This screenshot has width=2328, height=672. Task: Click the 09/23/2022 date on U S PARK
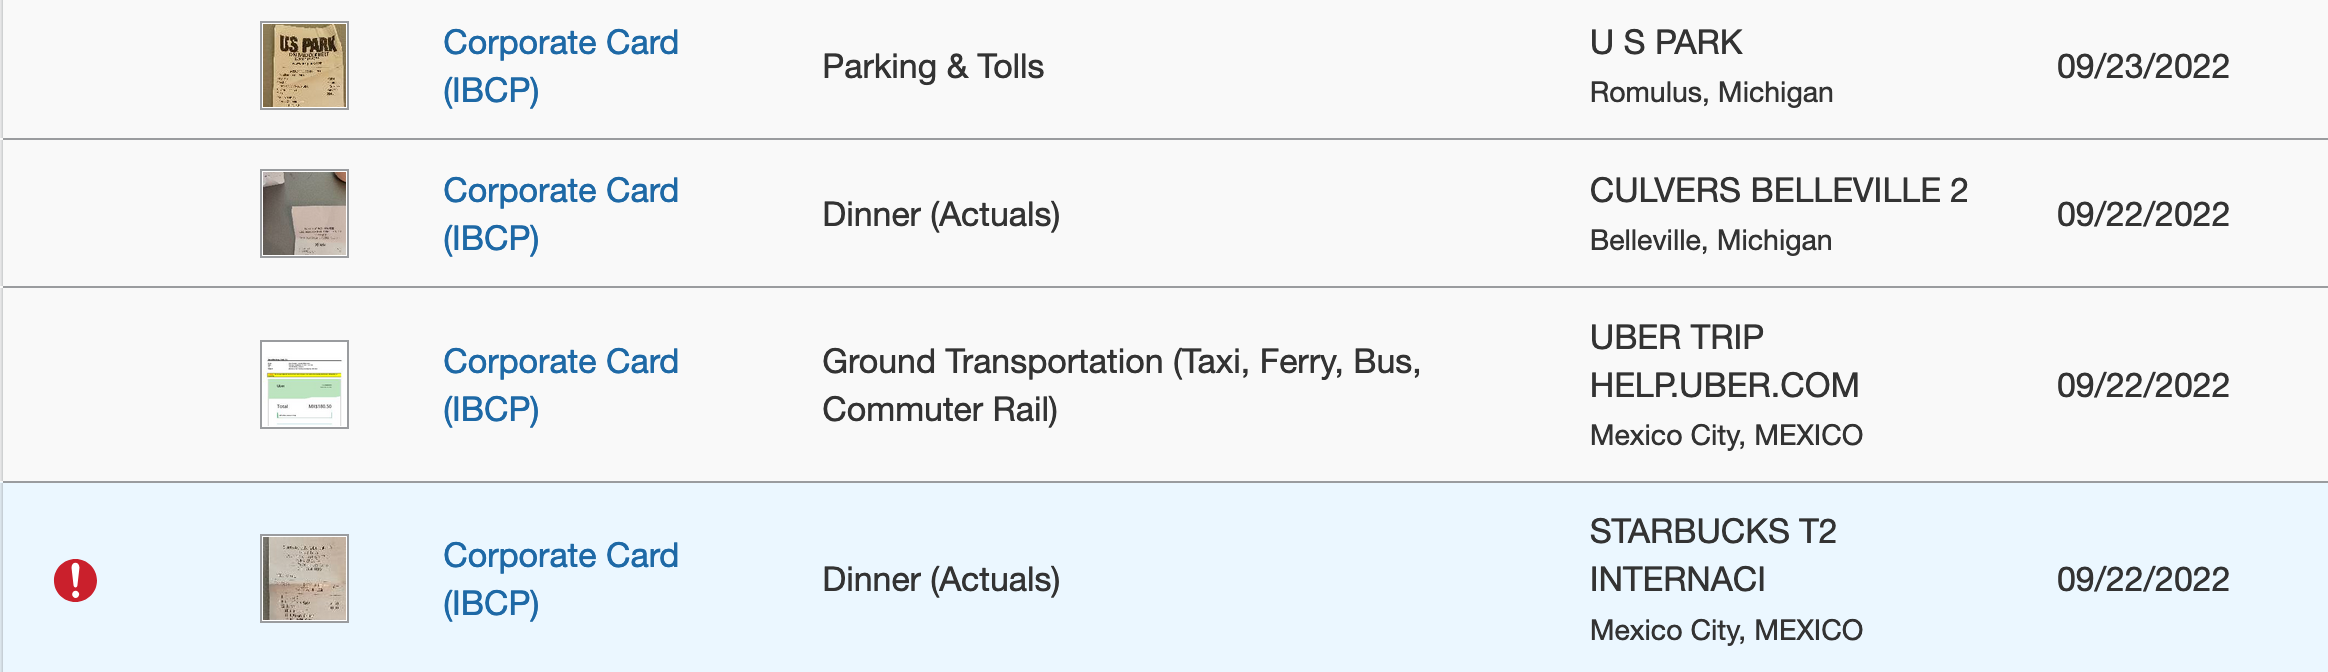coord(2142,66)
